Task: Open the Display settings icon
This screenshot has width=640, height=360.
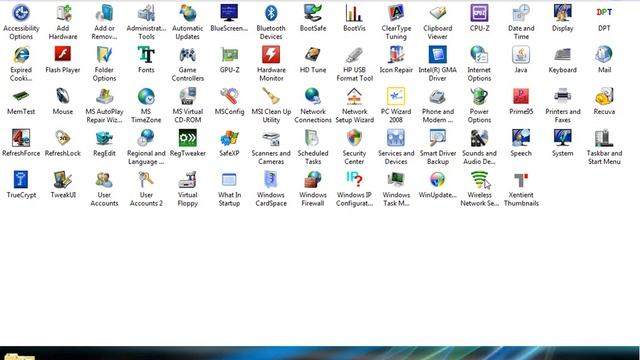Action: pyautogui.click(x=562, y=13)
